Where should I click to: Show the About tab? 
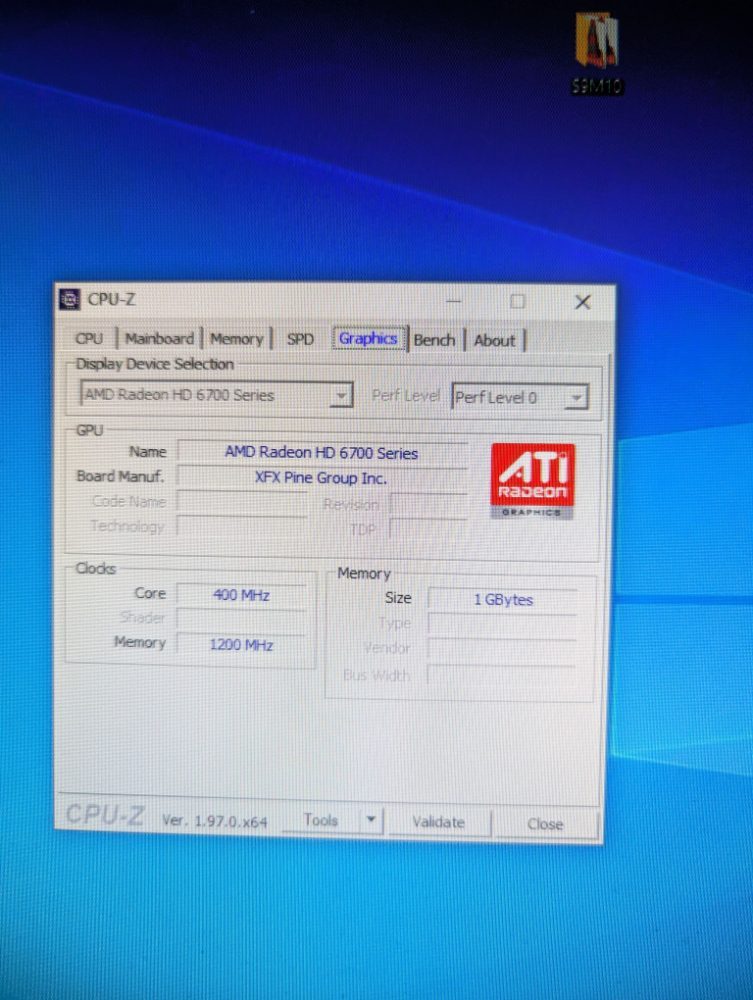point(495,340)
